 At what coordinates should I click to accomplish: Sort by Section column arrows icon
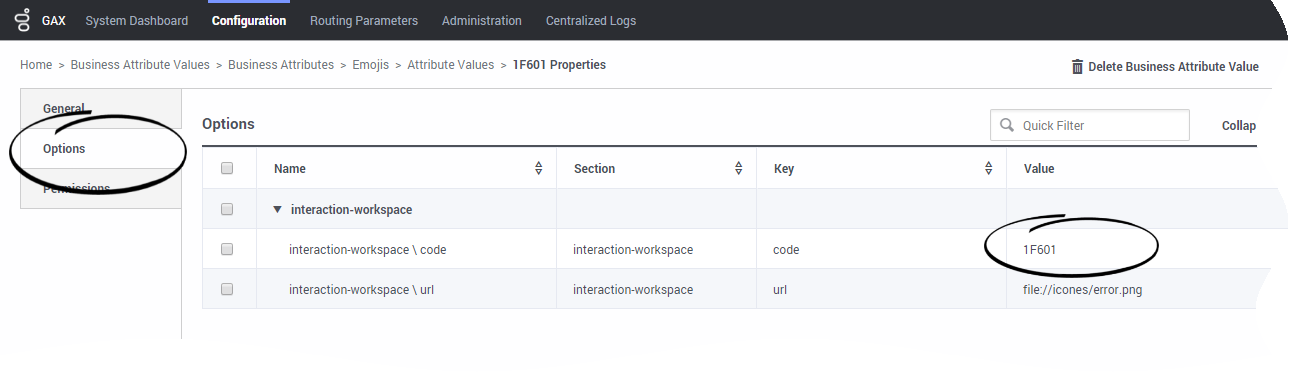[738, 169]
